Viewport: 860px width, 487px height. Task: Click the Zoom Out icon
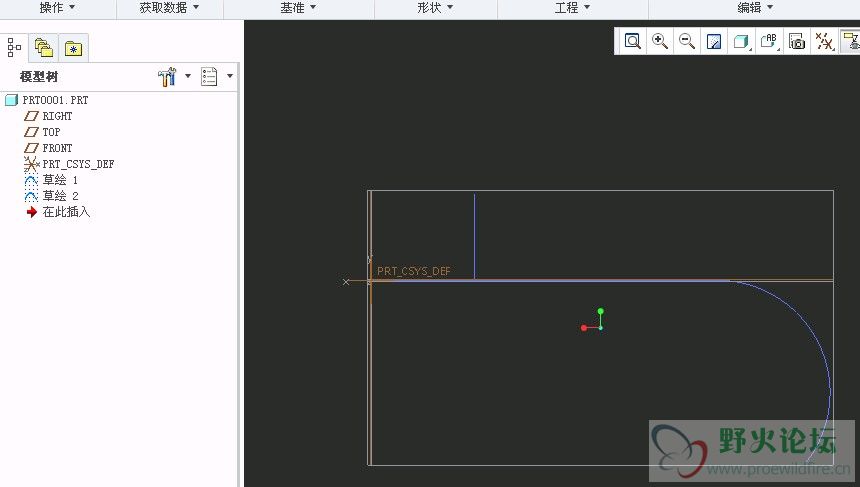click(x=687, y=41)
